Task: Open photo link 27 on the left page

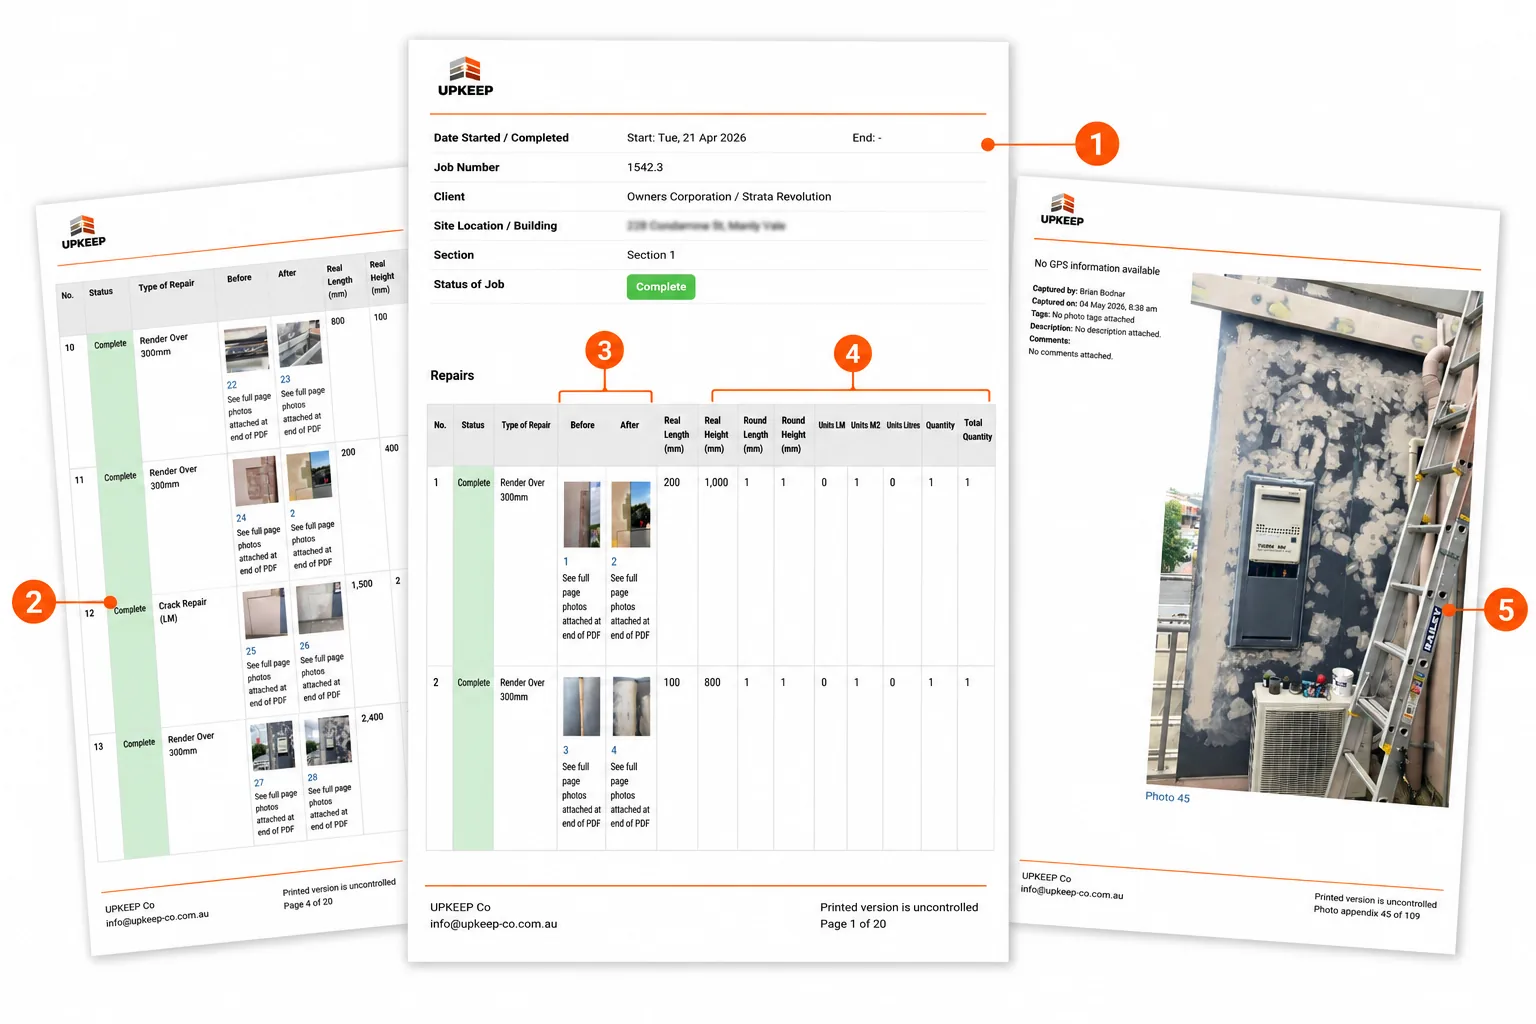Action: coord(259,783)
